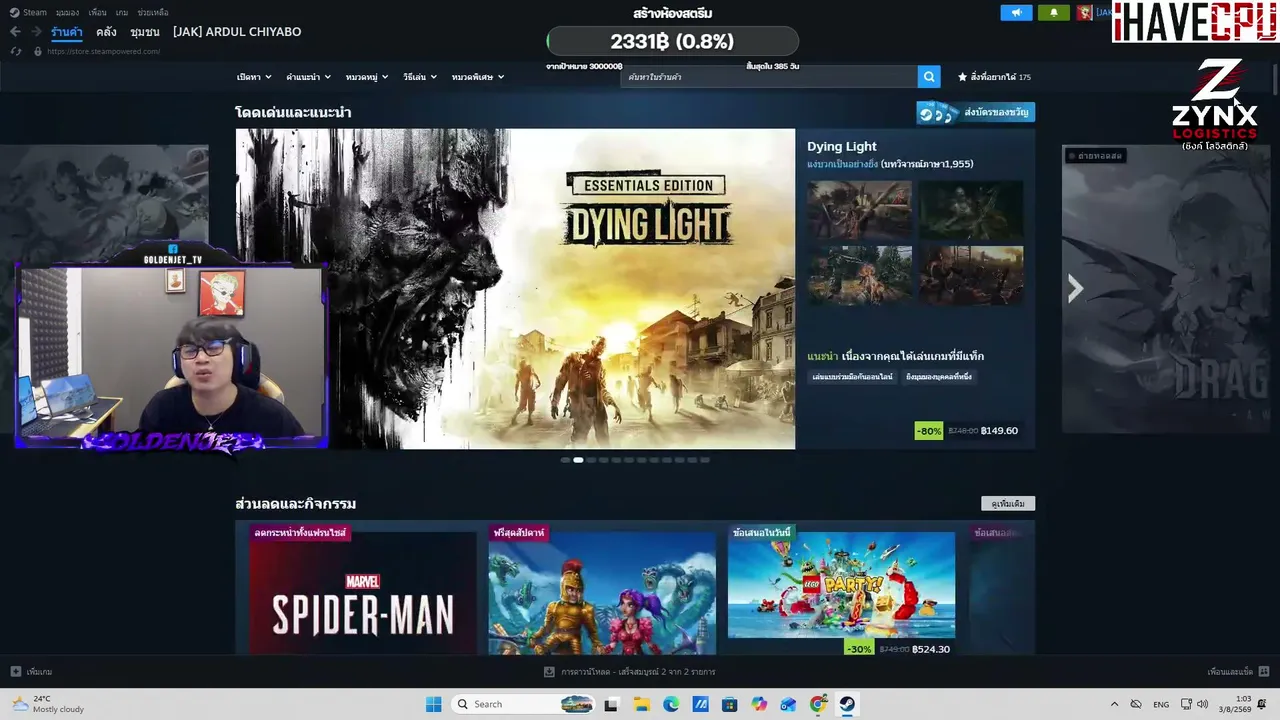Open the downloads icon in the bottom bar

549,672
